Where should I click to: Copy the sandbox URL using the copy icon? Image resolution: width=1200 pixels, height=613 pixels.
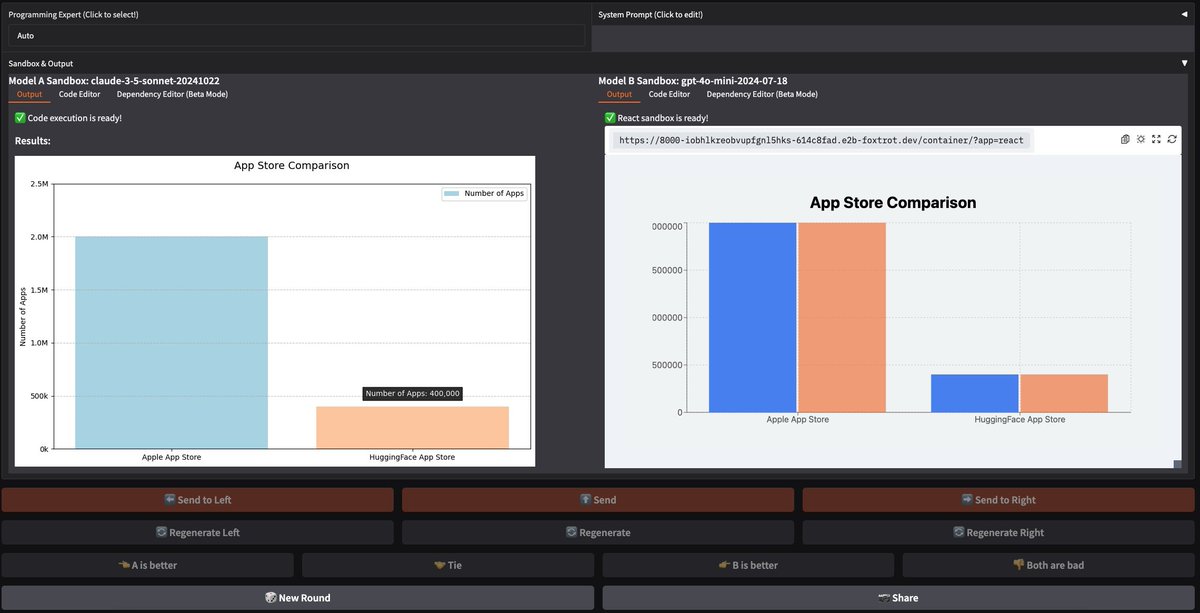1124,139
